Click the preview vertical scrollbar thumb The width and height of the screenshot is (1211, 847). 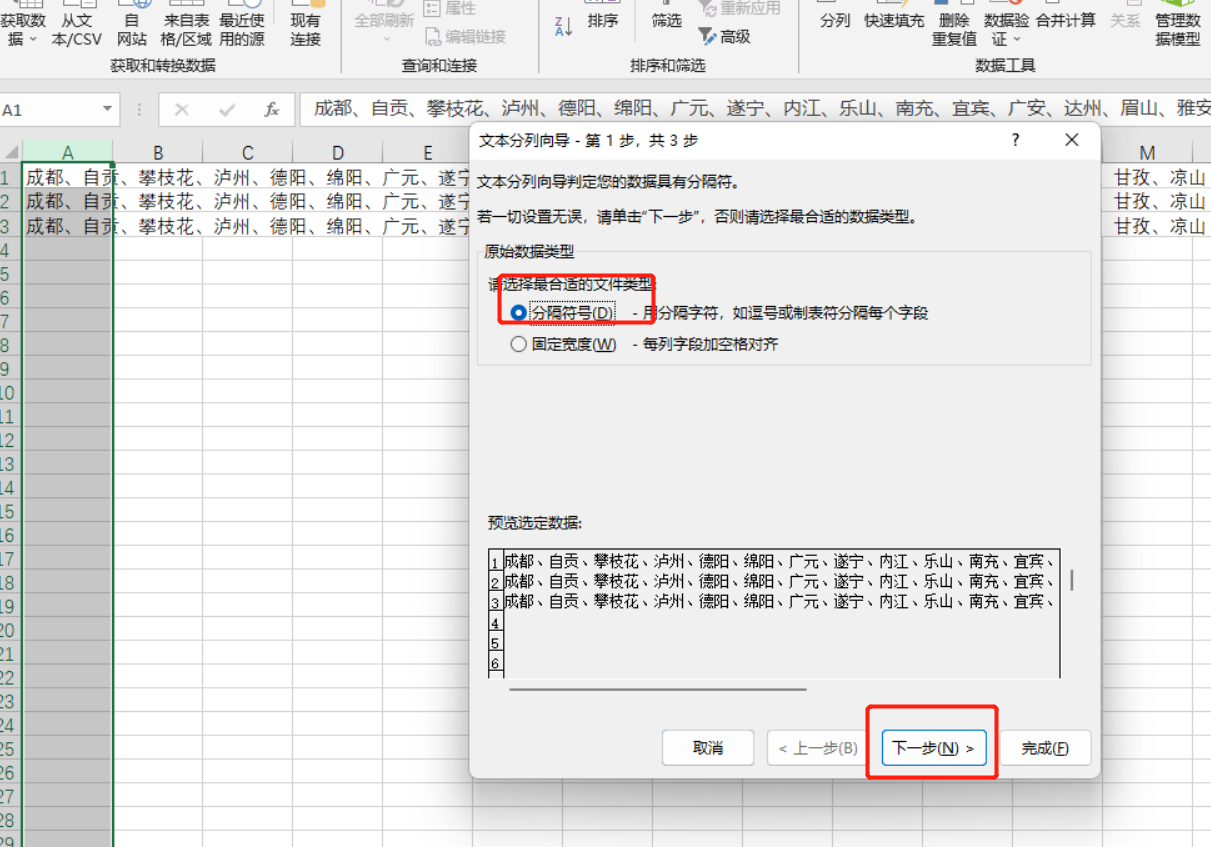(1070, 581)
